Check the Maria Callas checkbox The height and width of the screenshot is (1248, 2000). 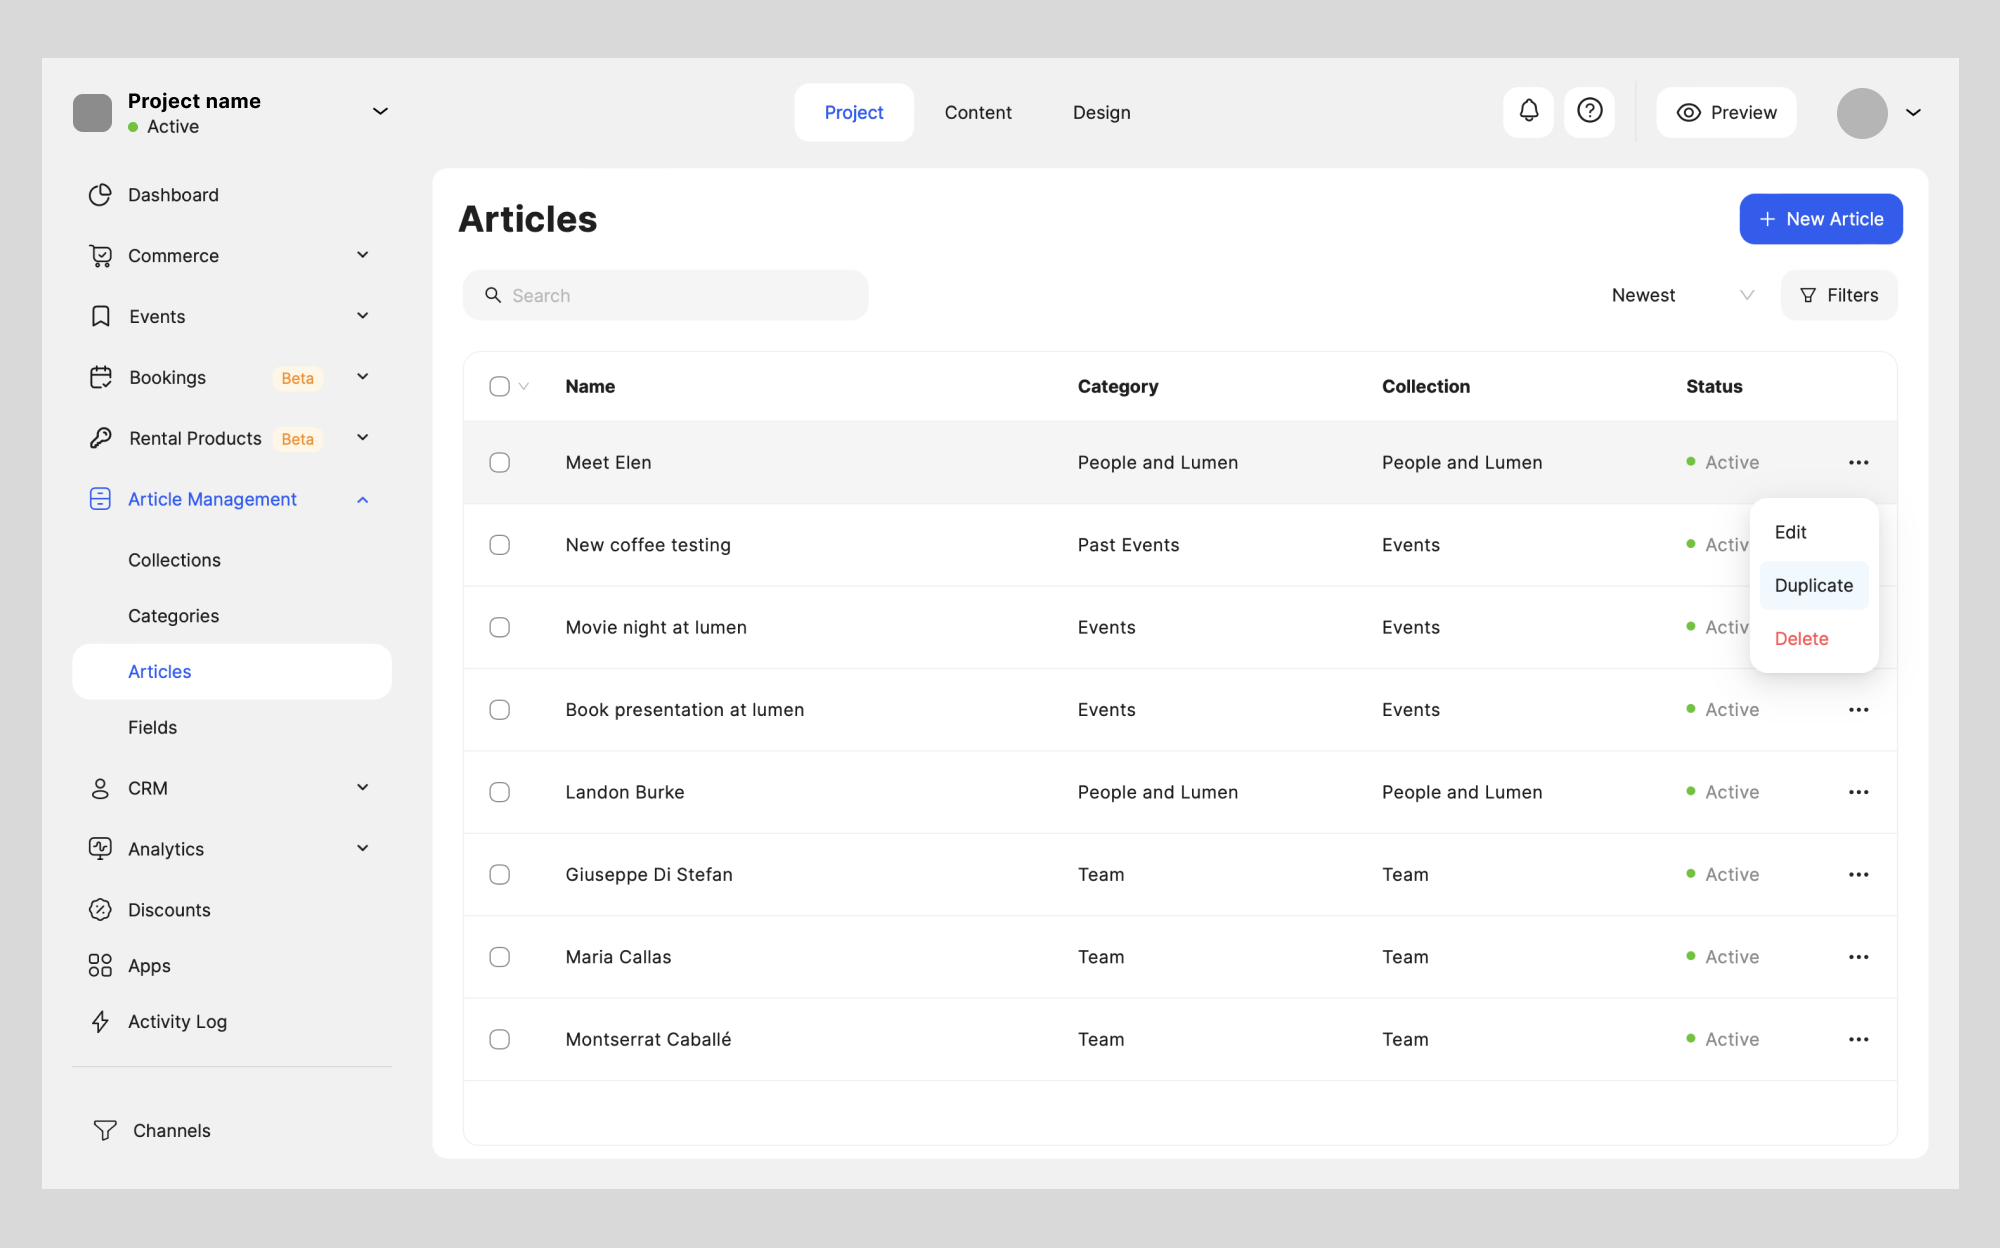(x=500, y=957)
